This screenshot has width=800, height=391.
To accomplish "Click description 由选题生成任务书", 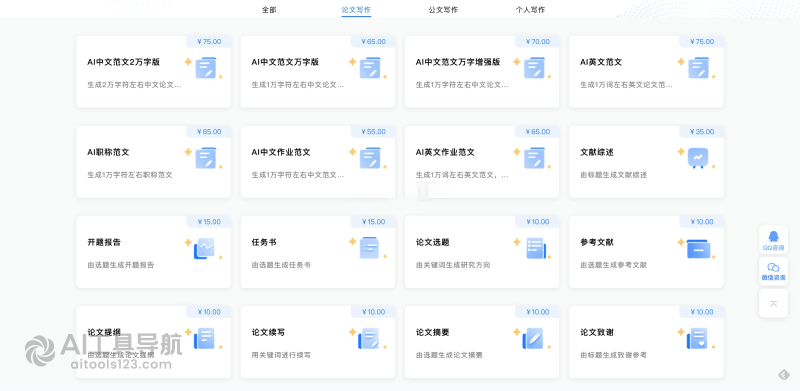I will coord(281,265).
